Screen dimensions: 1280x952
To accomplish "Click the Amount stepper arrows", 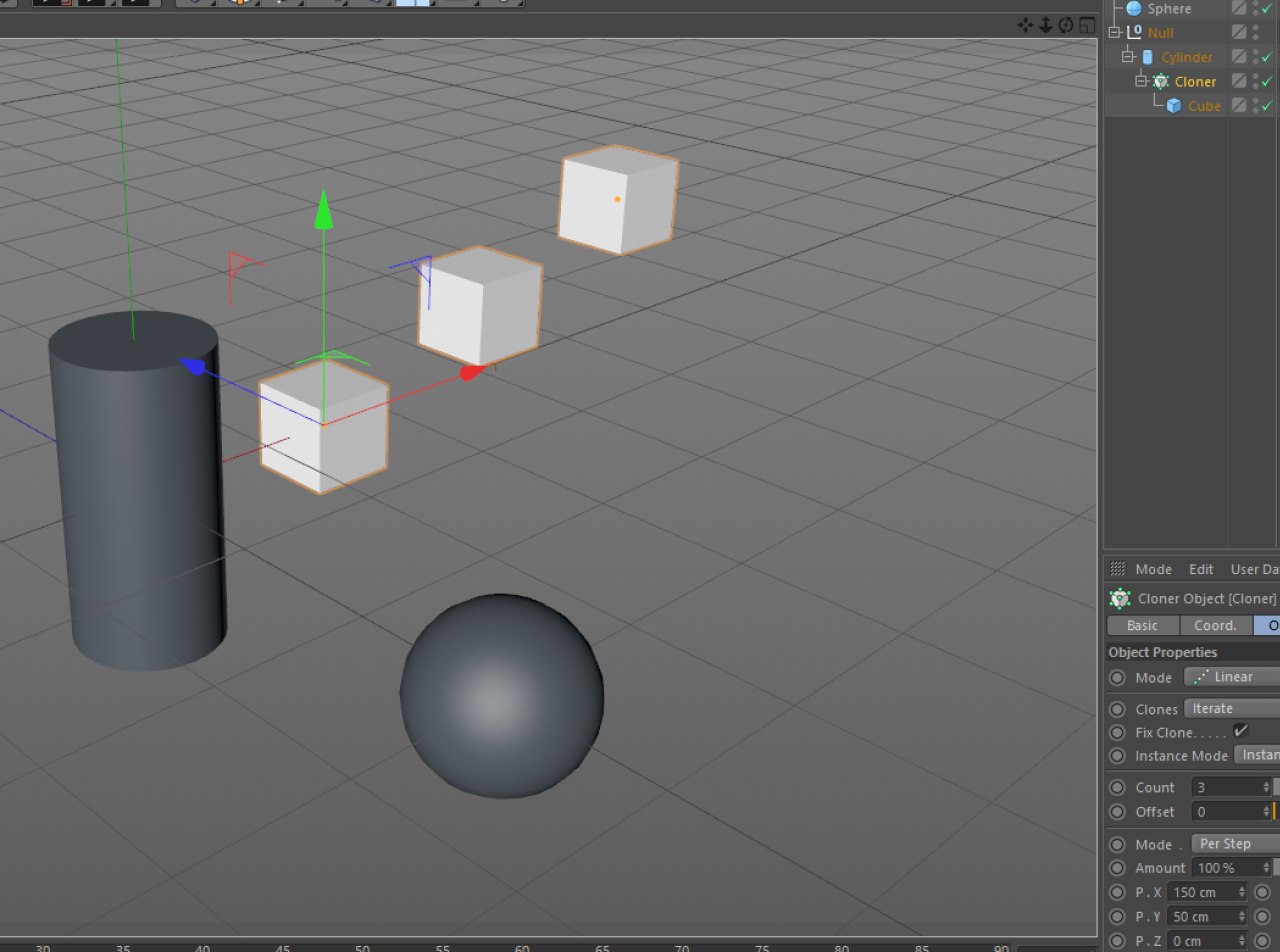I will (x=1266, y=868).
